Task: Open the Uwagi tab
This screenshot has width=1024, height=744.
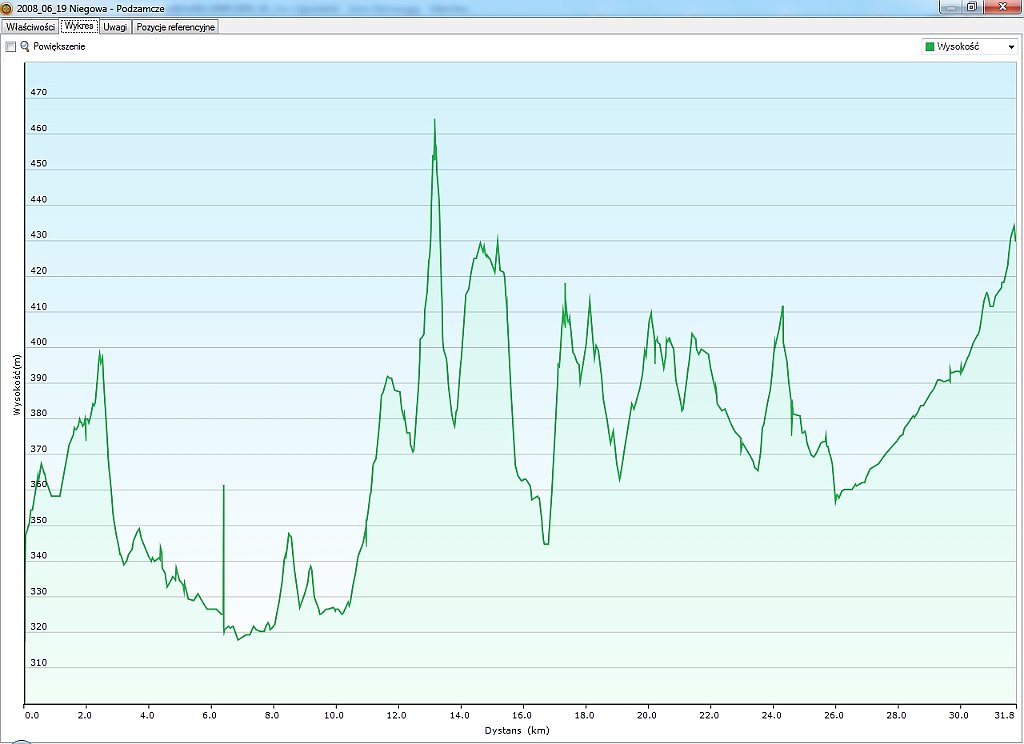Action: click(115, 27)
